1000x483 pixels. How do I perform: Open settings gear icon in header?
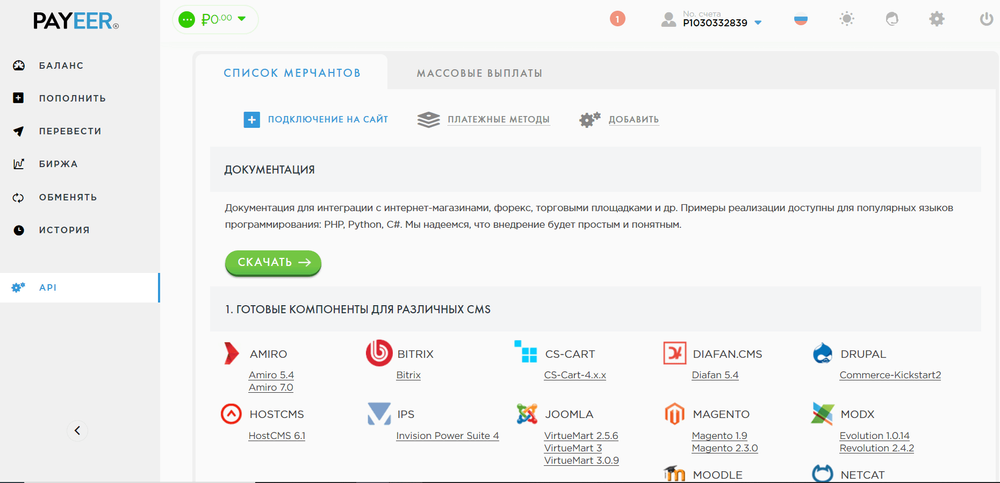pos(936,19)
